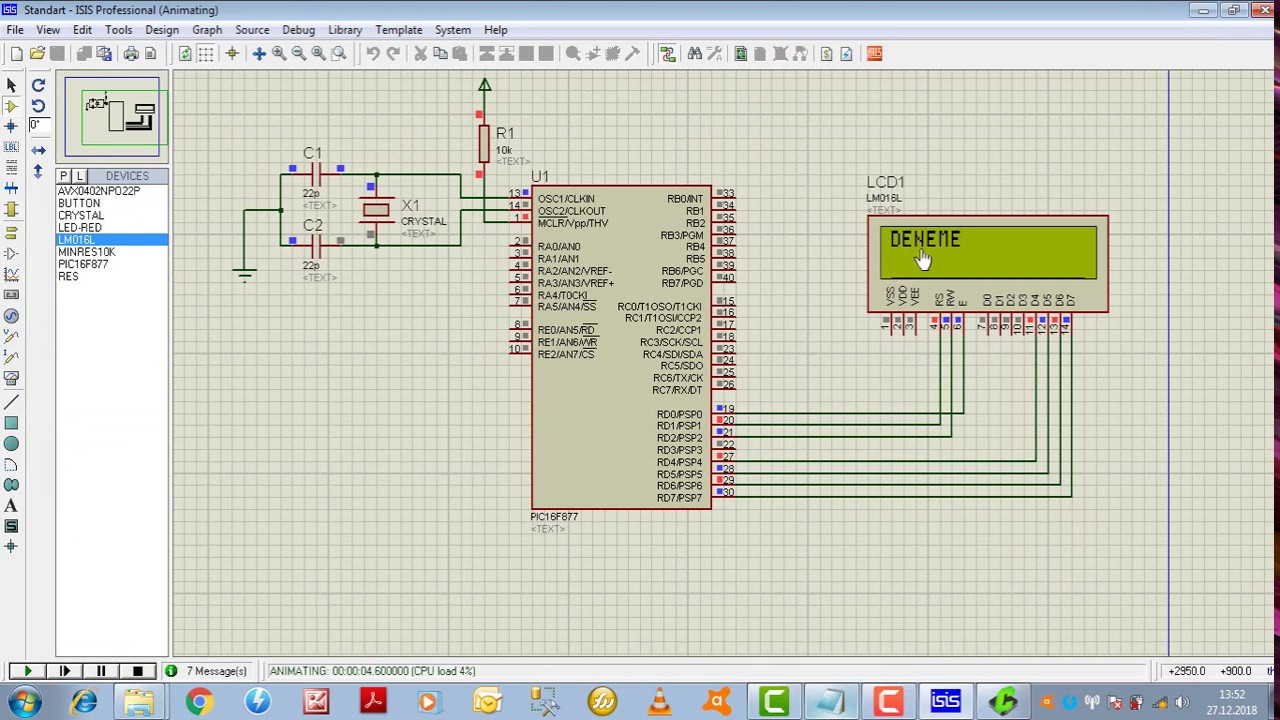Select the 2D graphics text tool (A)
Viewport: 1280px width, 720px height.
[11, 506]
